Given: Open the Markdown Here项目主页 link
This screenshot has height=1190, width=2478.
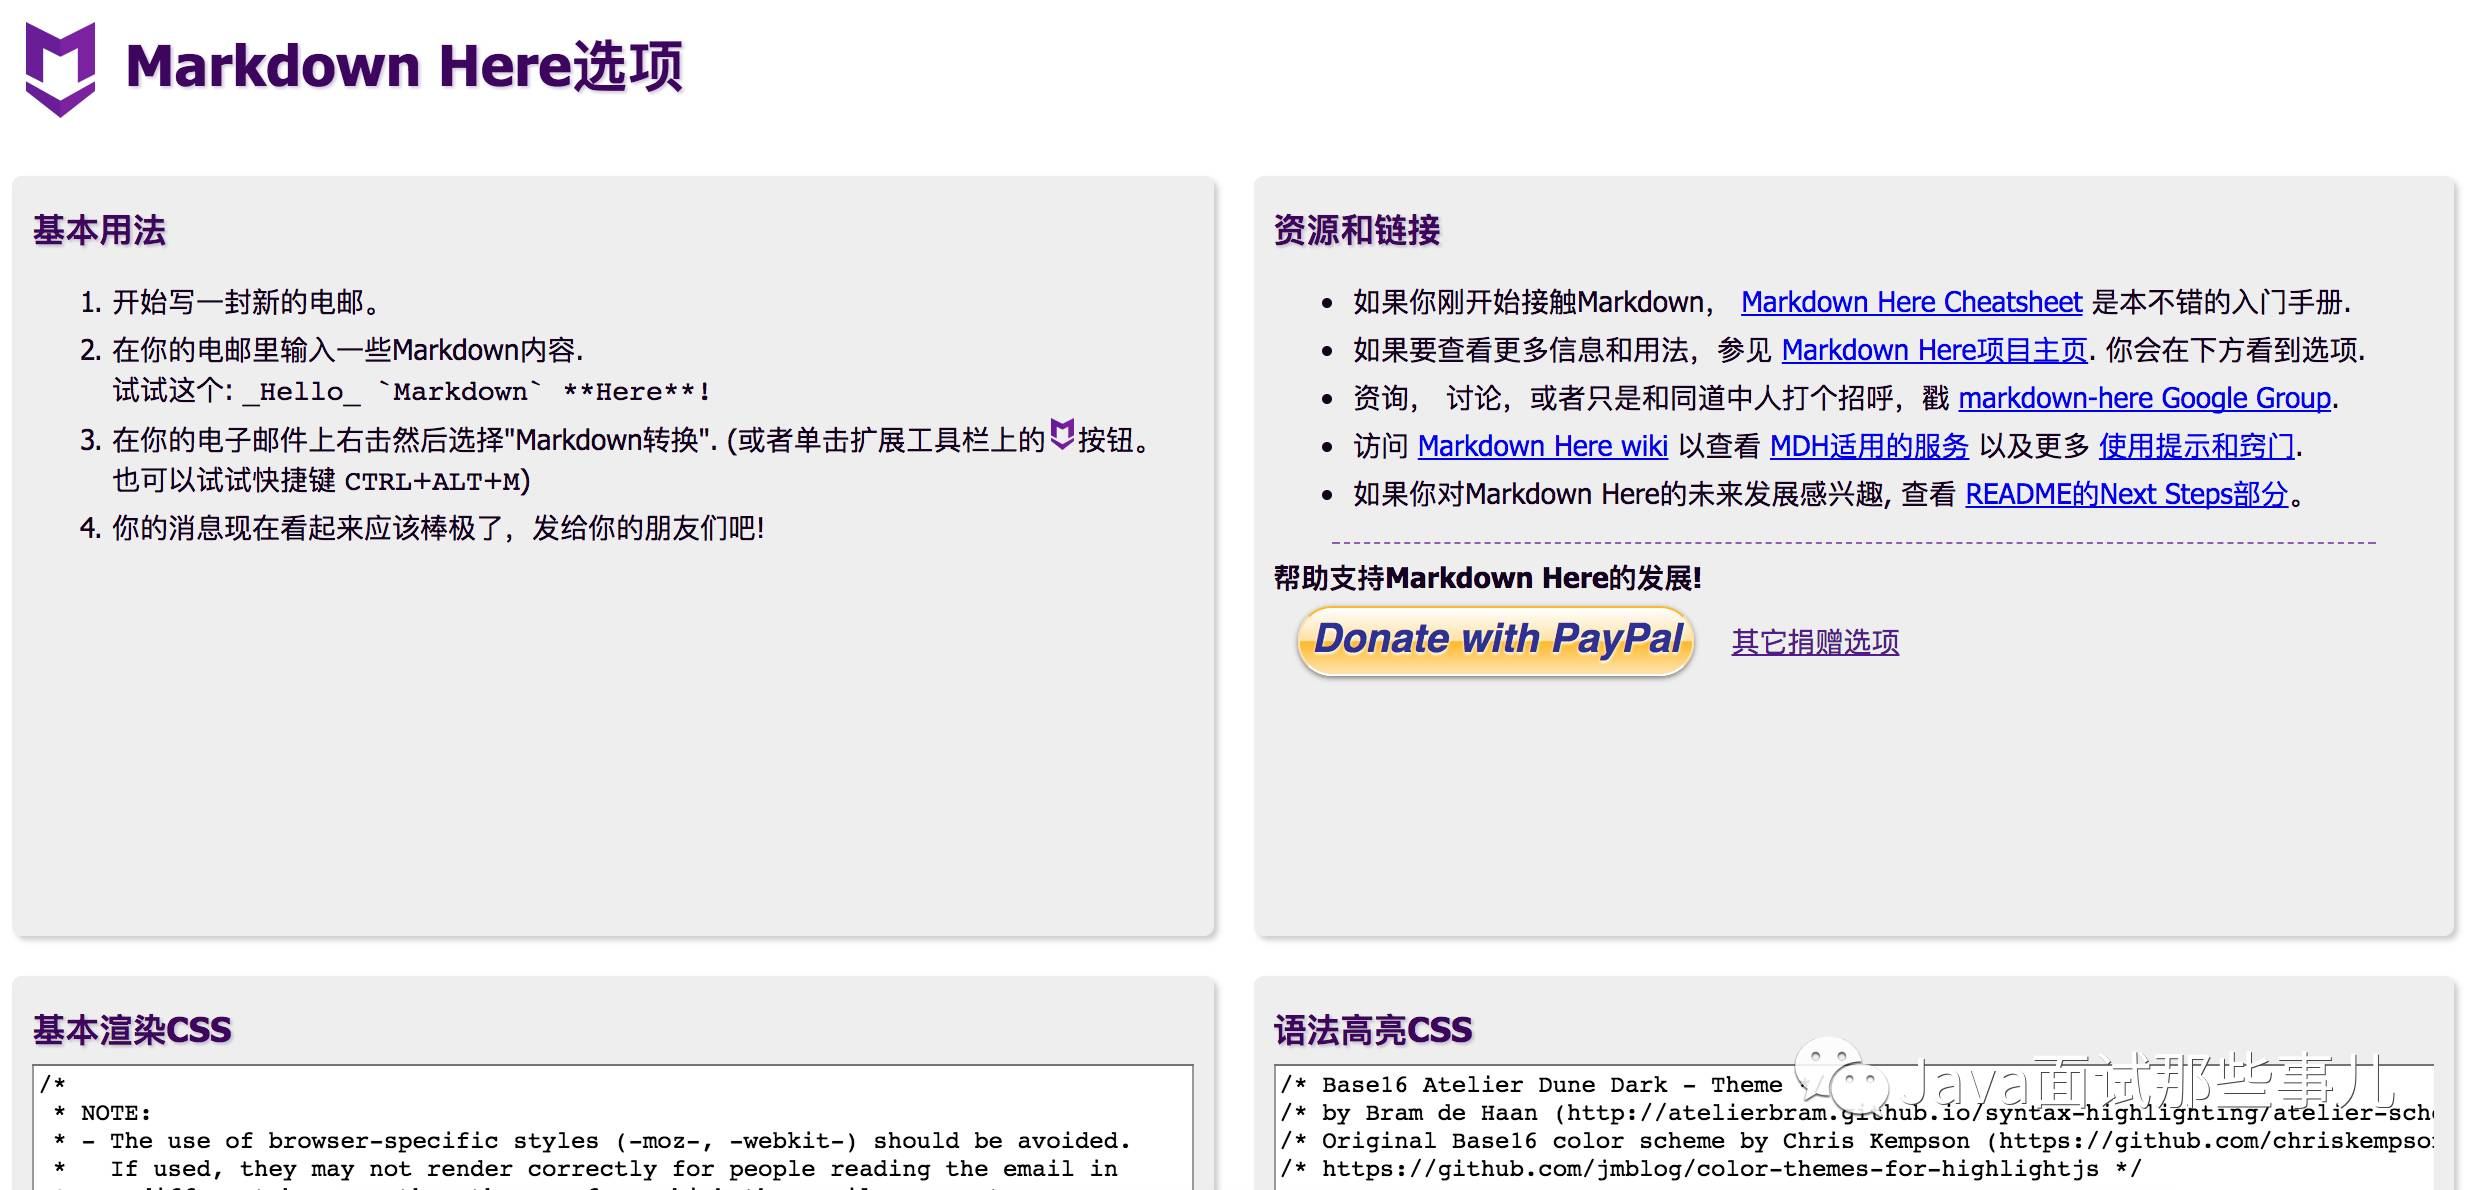Looking at the screenshot, I should [1934, 350].
